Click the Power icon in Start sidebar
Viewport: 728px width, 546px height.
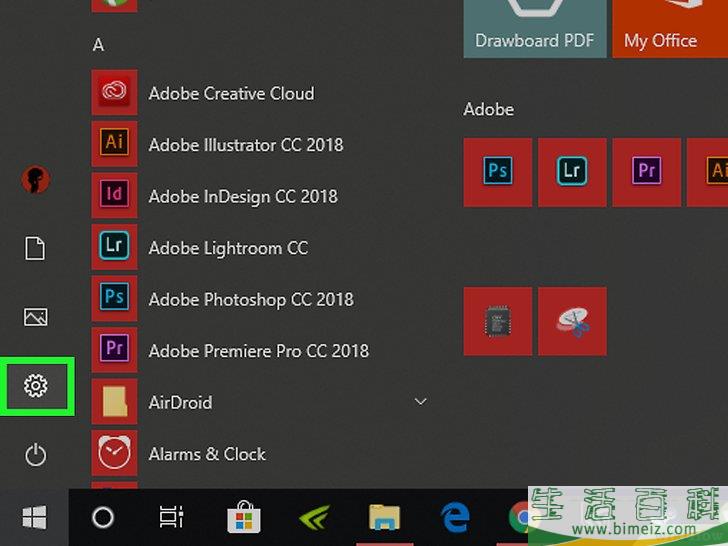pyautogui.click(x=36, y=455)
